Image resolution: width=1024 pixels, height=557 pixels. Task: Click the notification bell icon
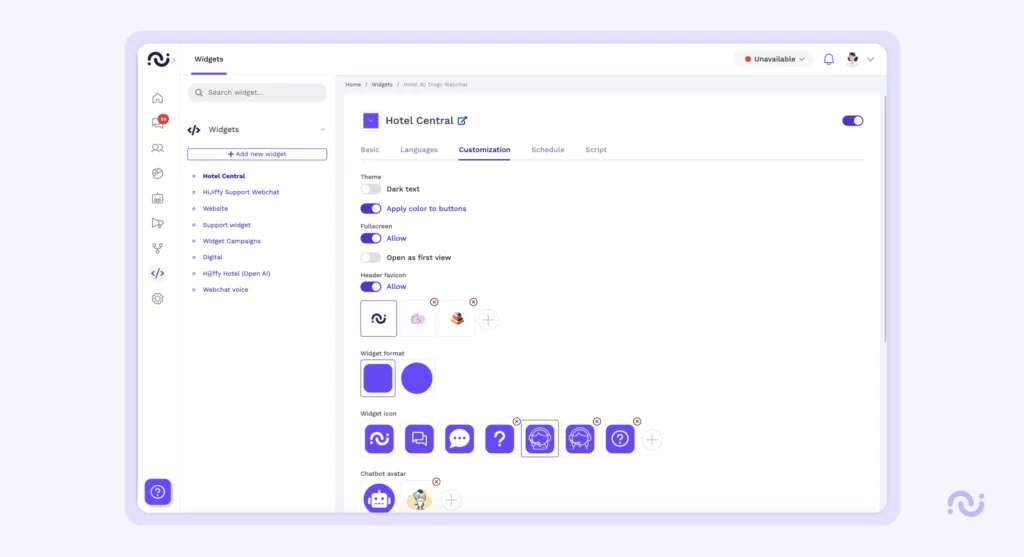pyautogui.click(x=828, y=59)
